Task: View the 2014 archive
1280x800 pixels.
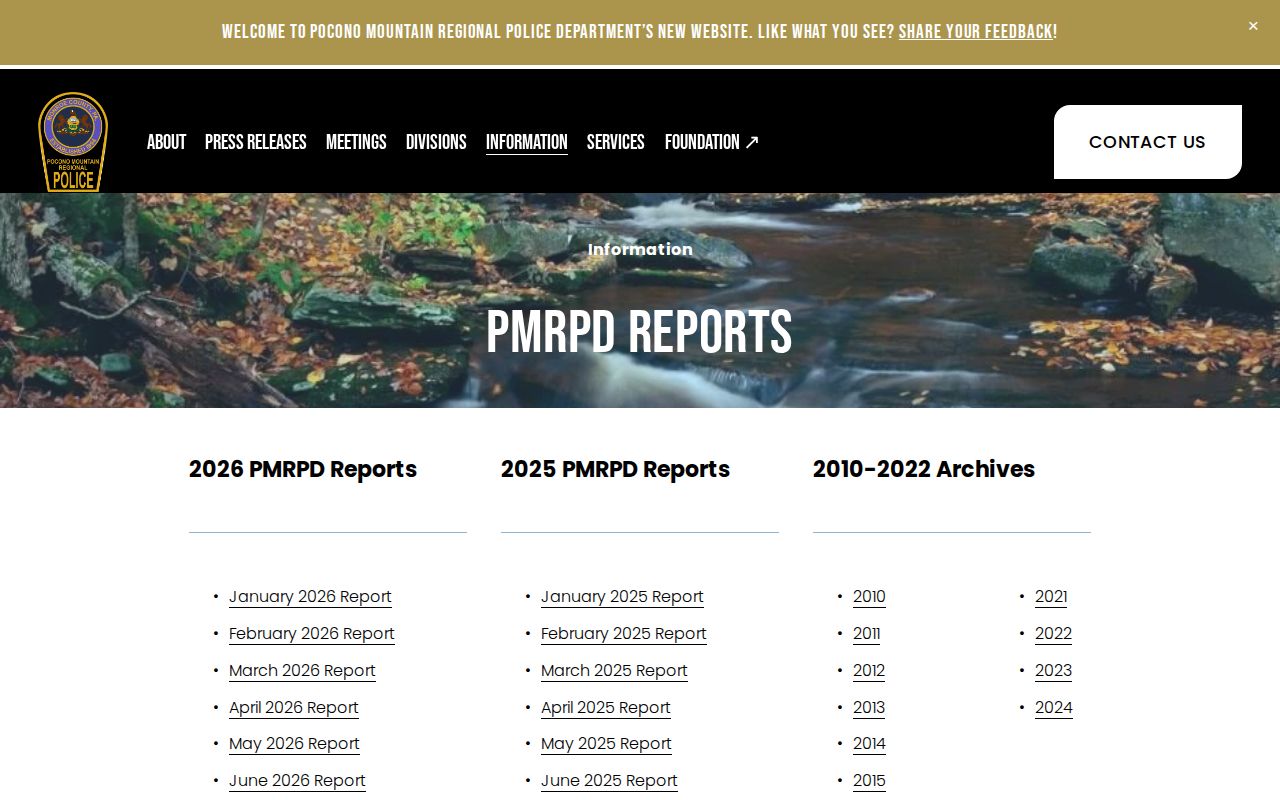Action: pyautogui.click(x=869, y=744)
